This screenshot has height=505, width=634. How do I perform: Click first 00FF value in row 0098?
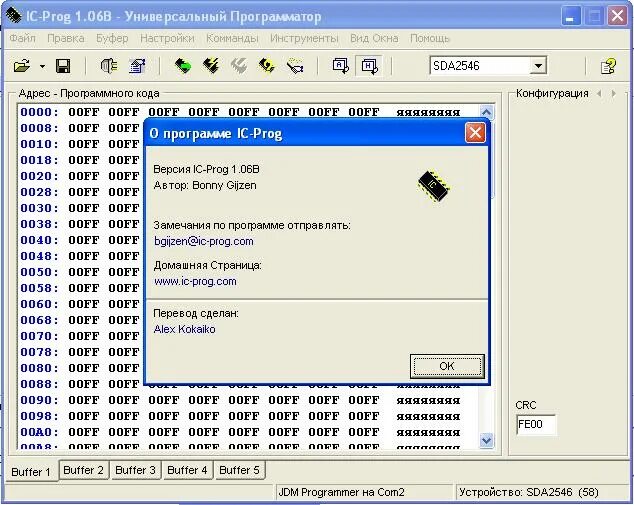[84, 416]
